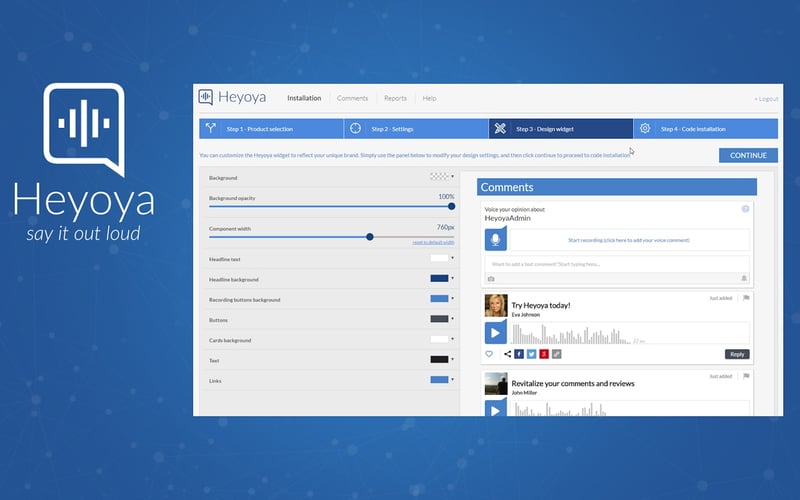Click the user icon in comment box
Screen dimensions: 800x500
coord(744,278)
